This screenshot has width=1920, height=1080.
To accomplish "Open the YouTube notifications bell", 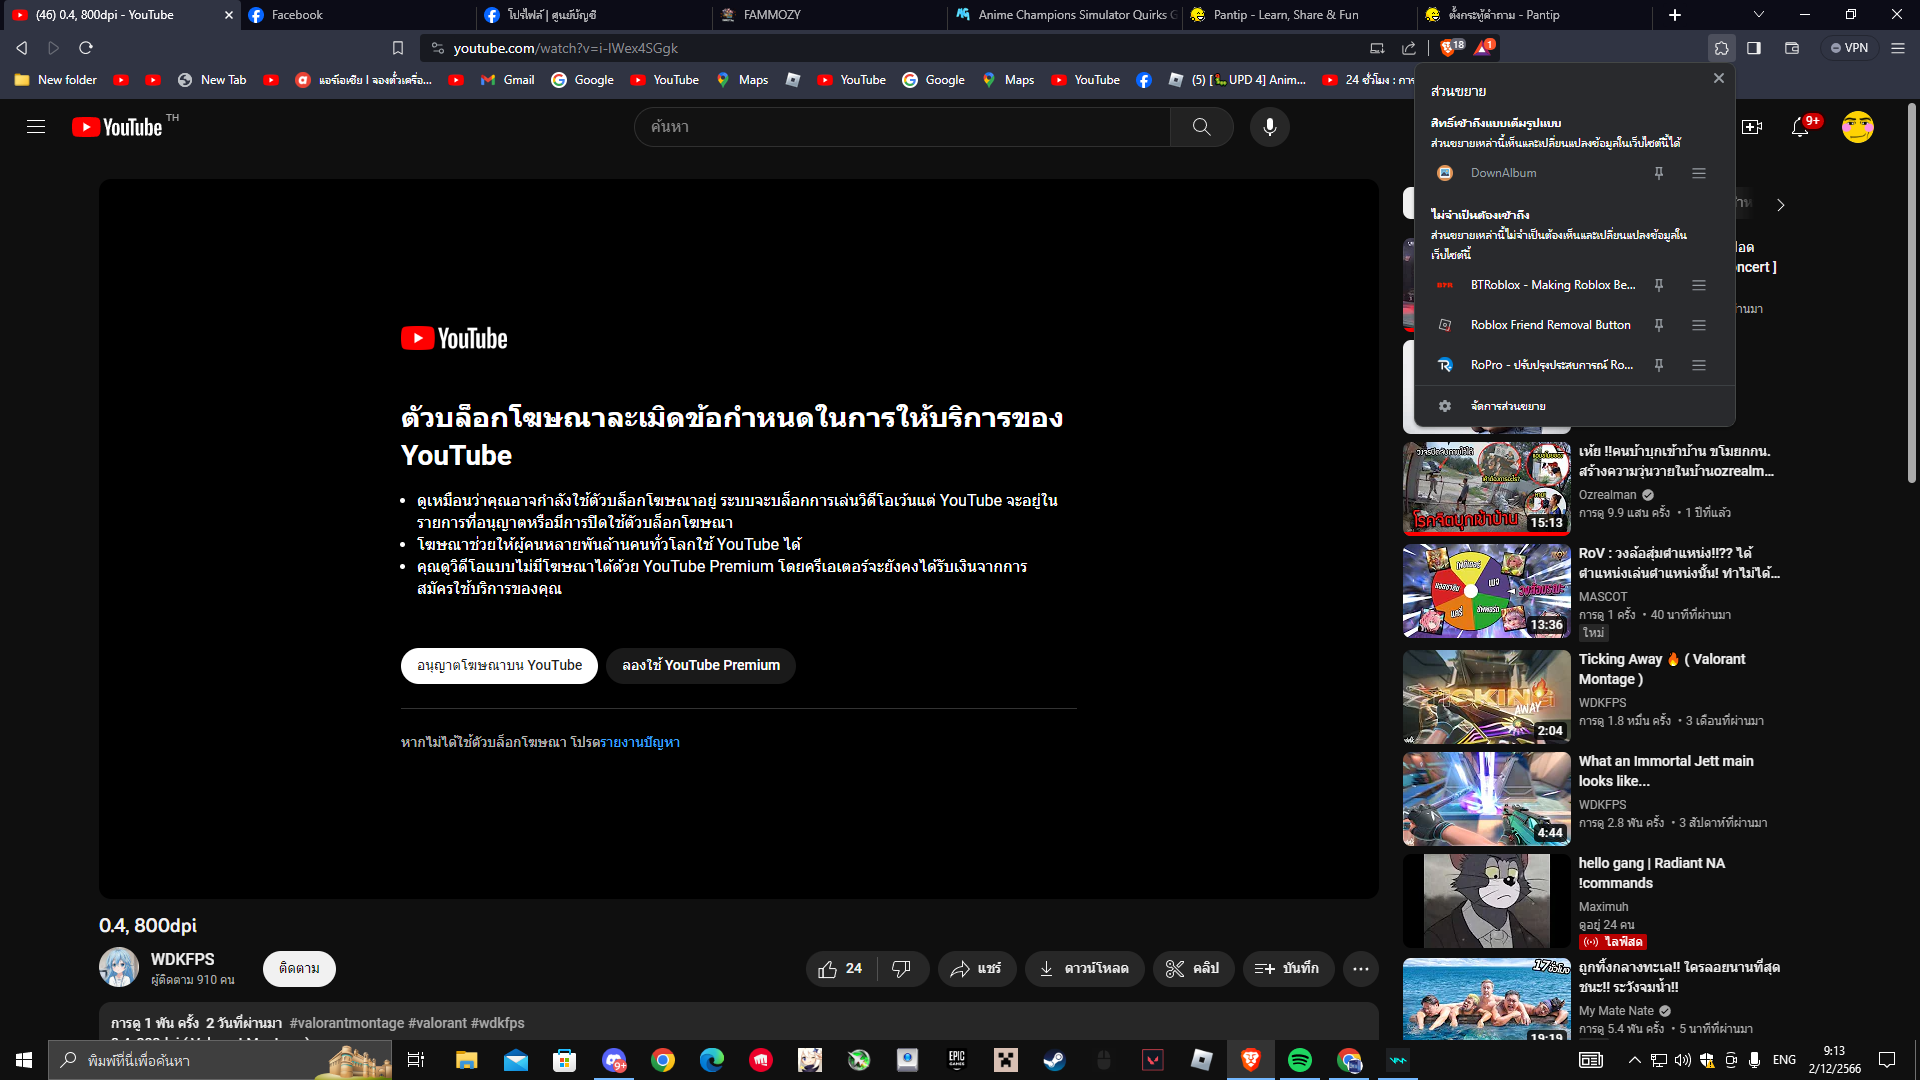I will pos(1800,127).
